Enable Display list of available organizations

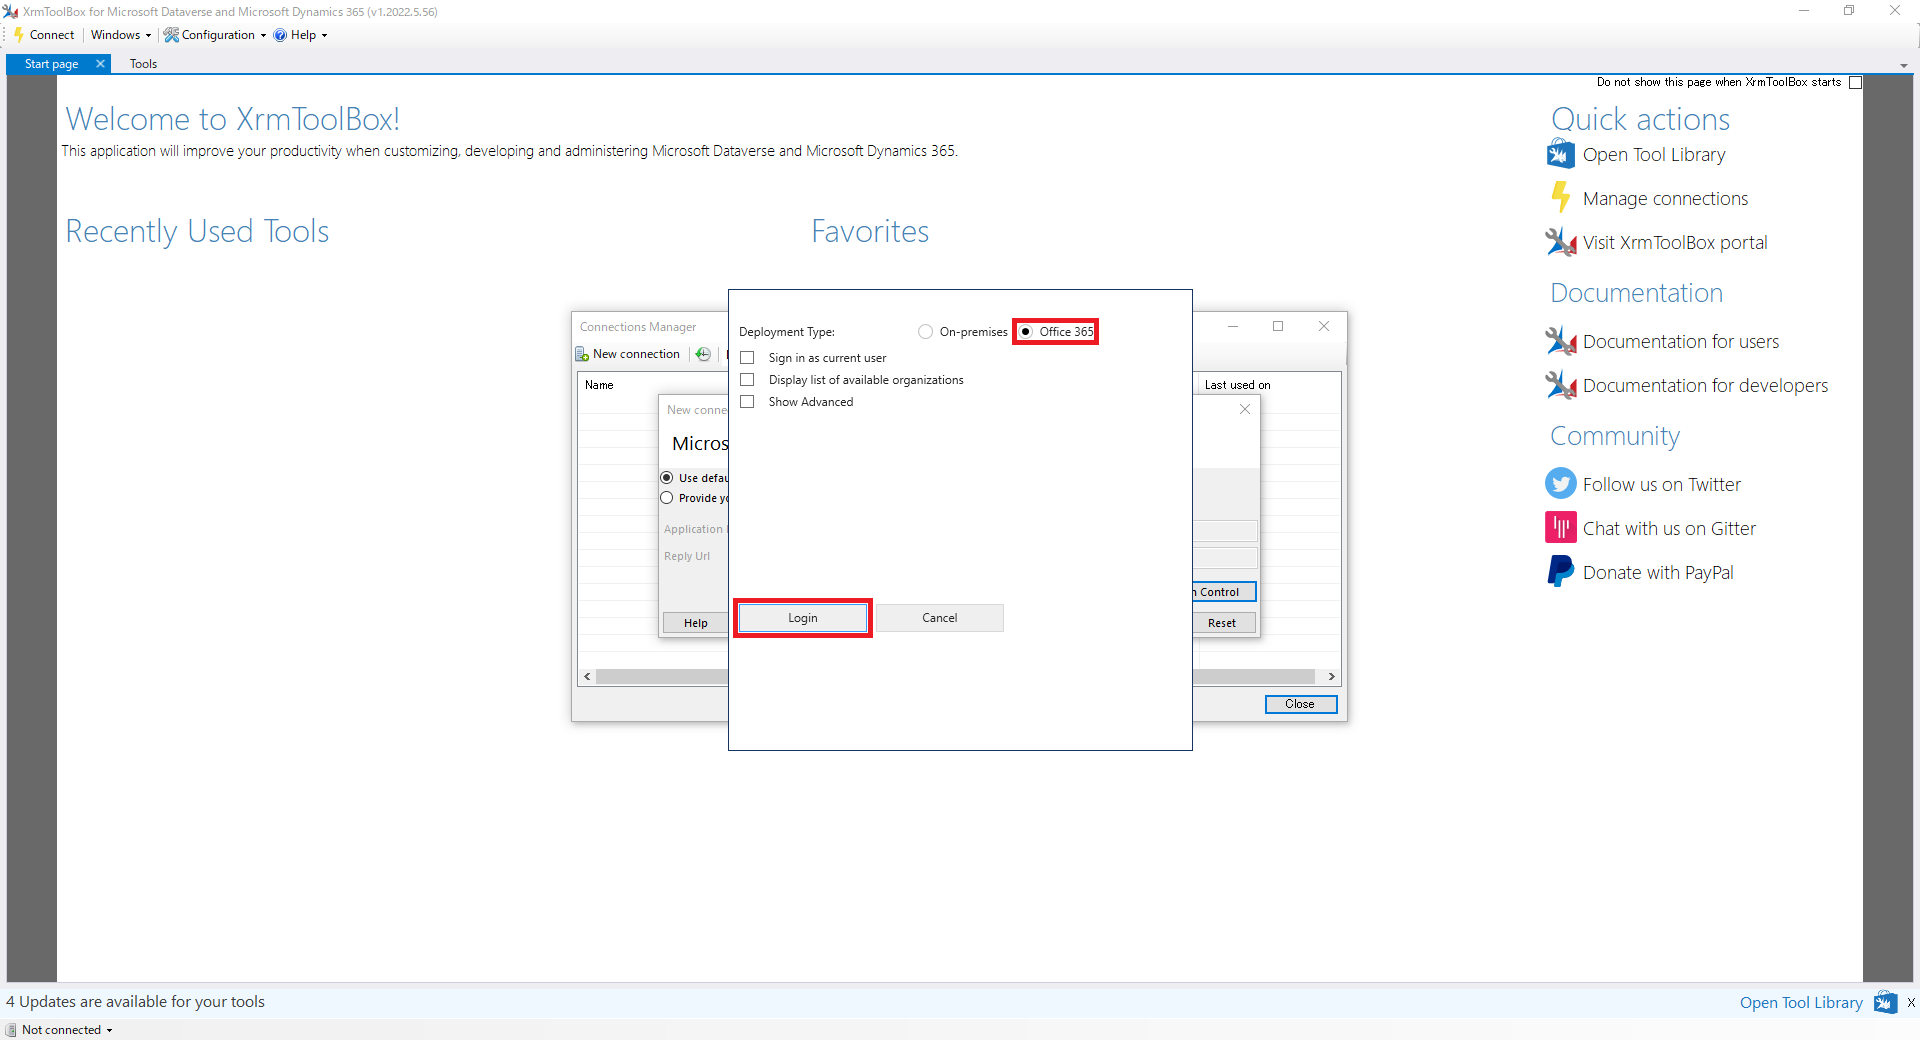(x=747, y=380)
